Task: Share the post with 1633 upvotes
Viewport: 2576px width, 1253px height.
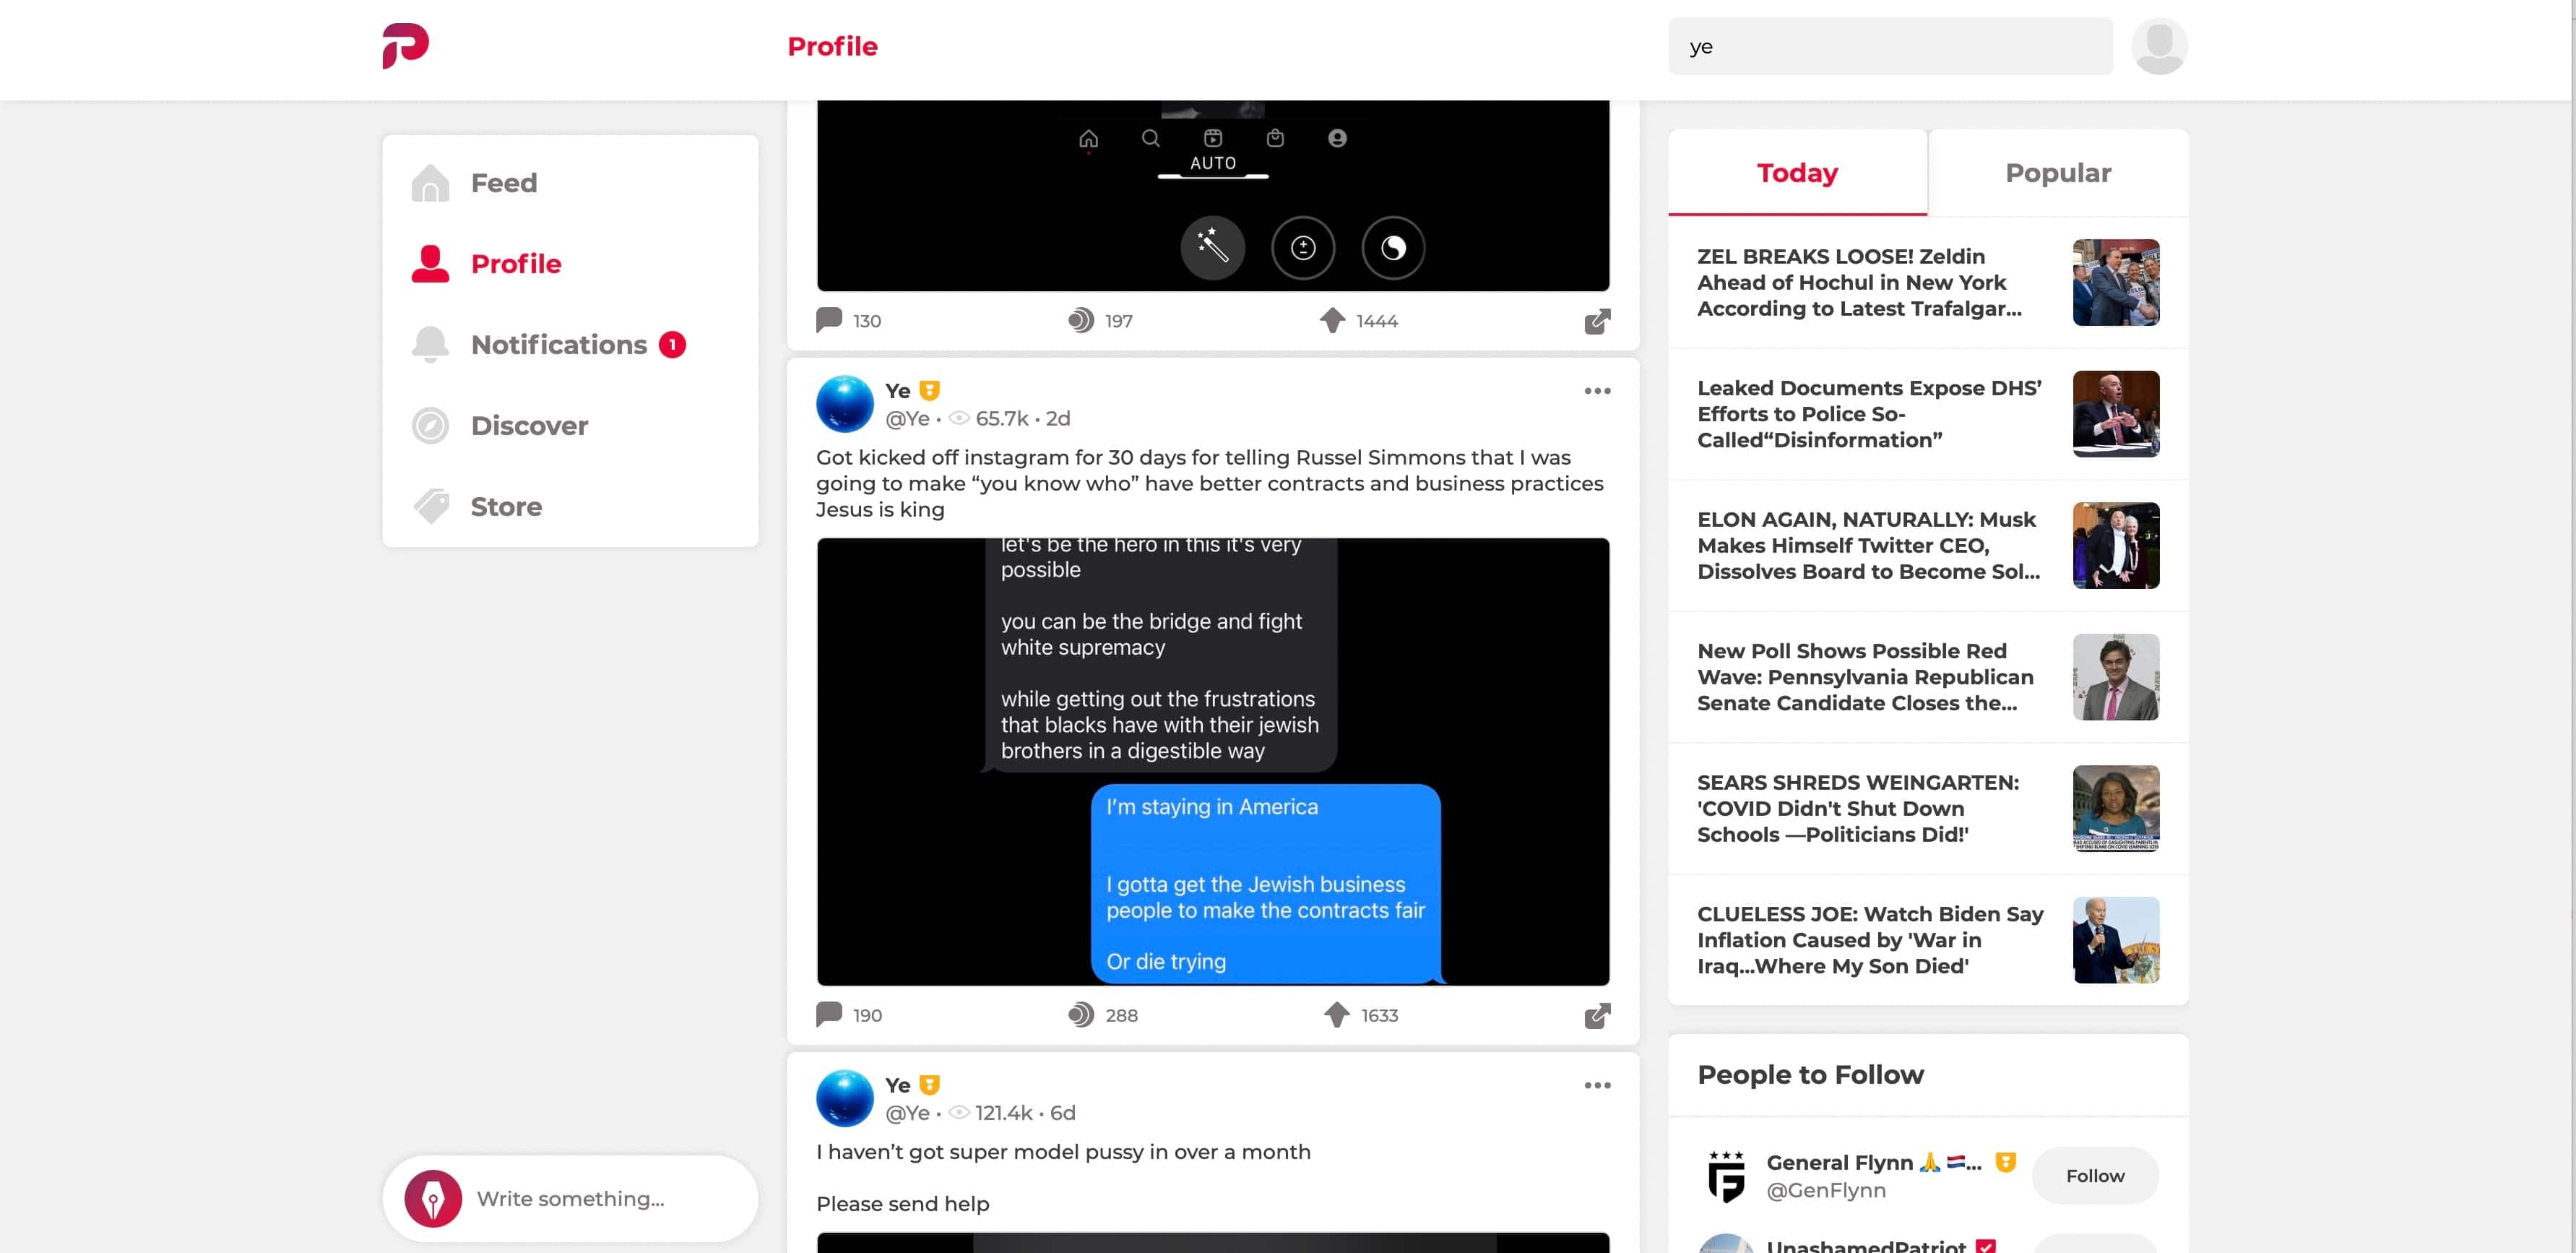Action: point(1597,1016)
